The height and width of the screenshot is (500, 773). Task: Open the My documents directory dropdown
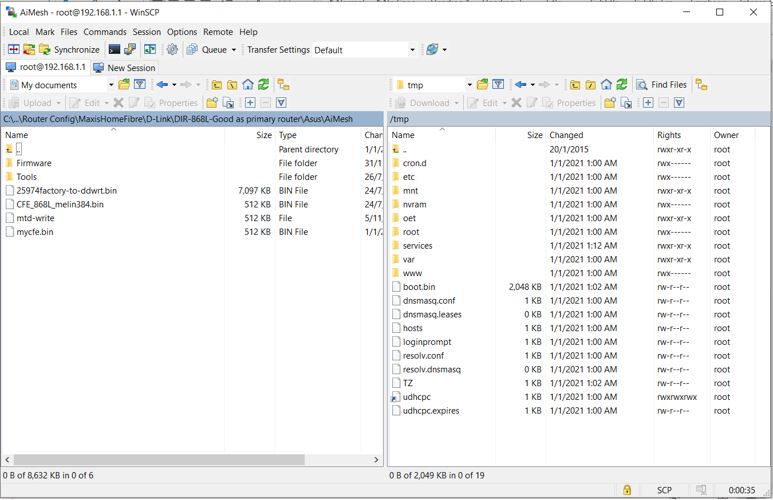pos(110,85)
